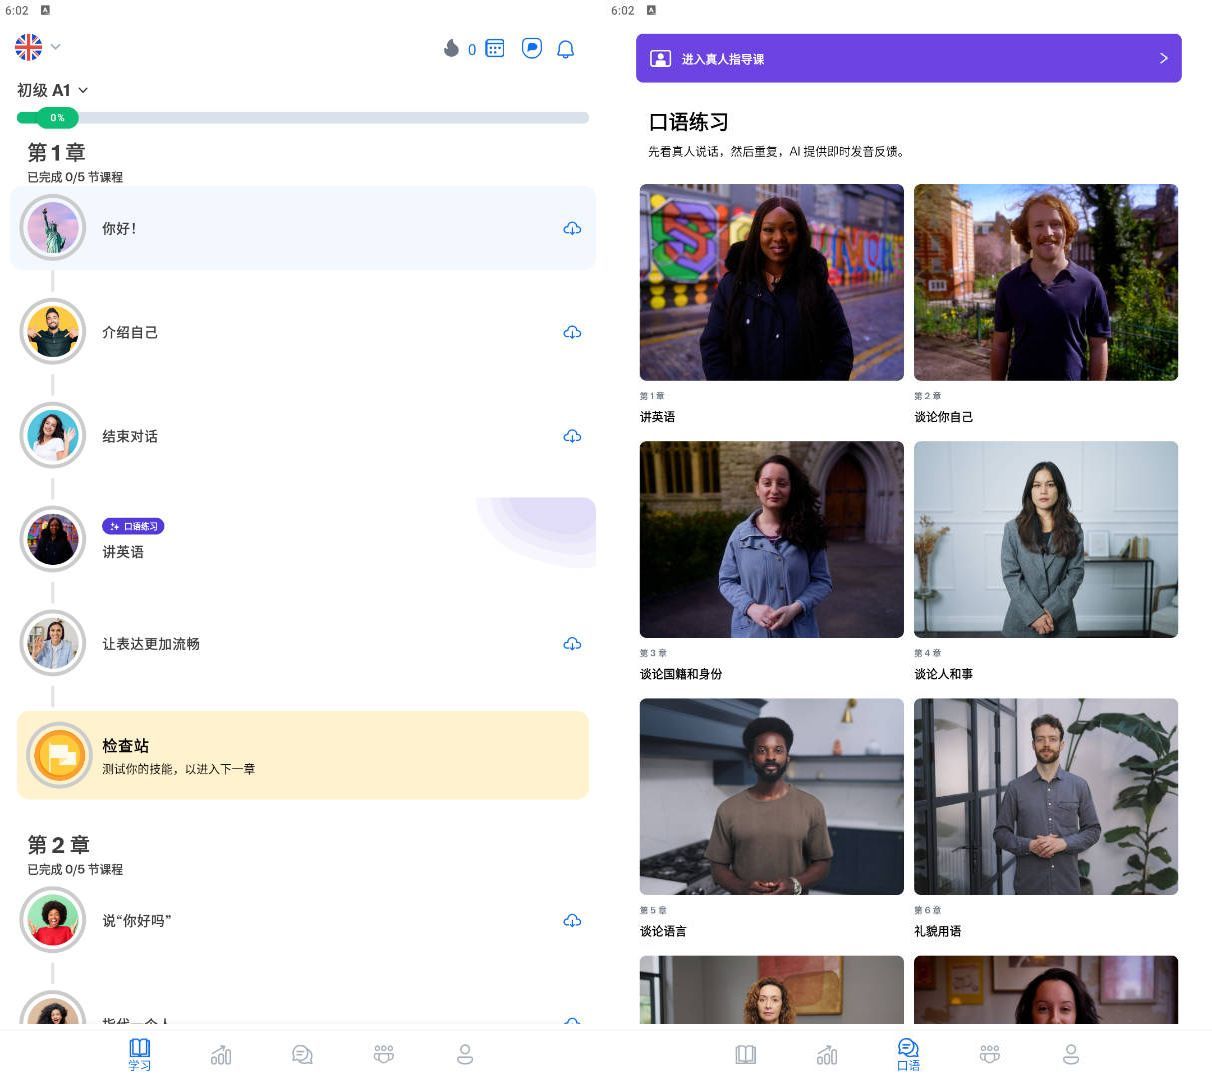Image resolution: width=1212 pixels, height=1078 pixels.
Task: Open the lesson tagged with 口语练习 badge
Action: click(123, 541)
